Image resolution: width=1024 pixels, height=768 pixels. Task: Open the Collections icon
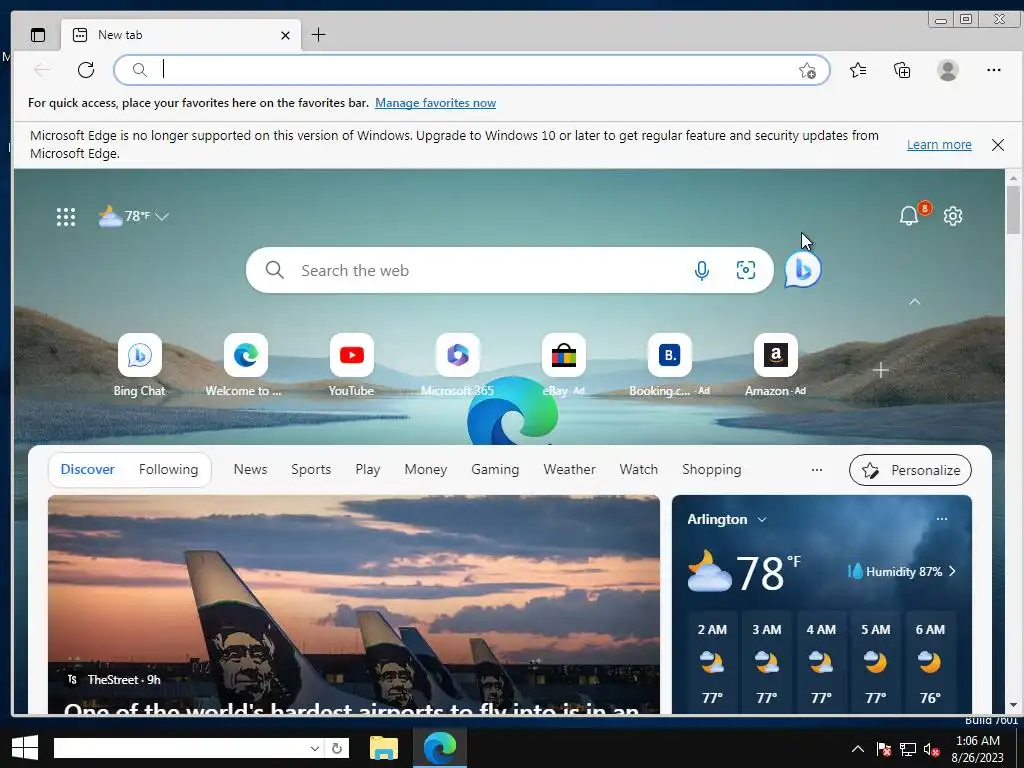click(902, 70)
